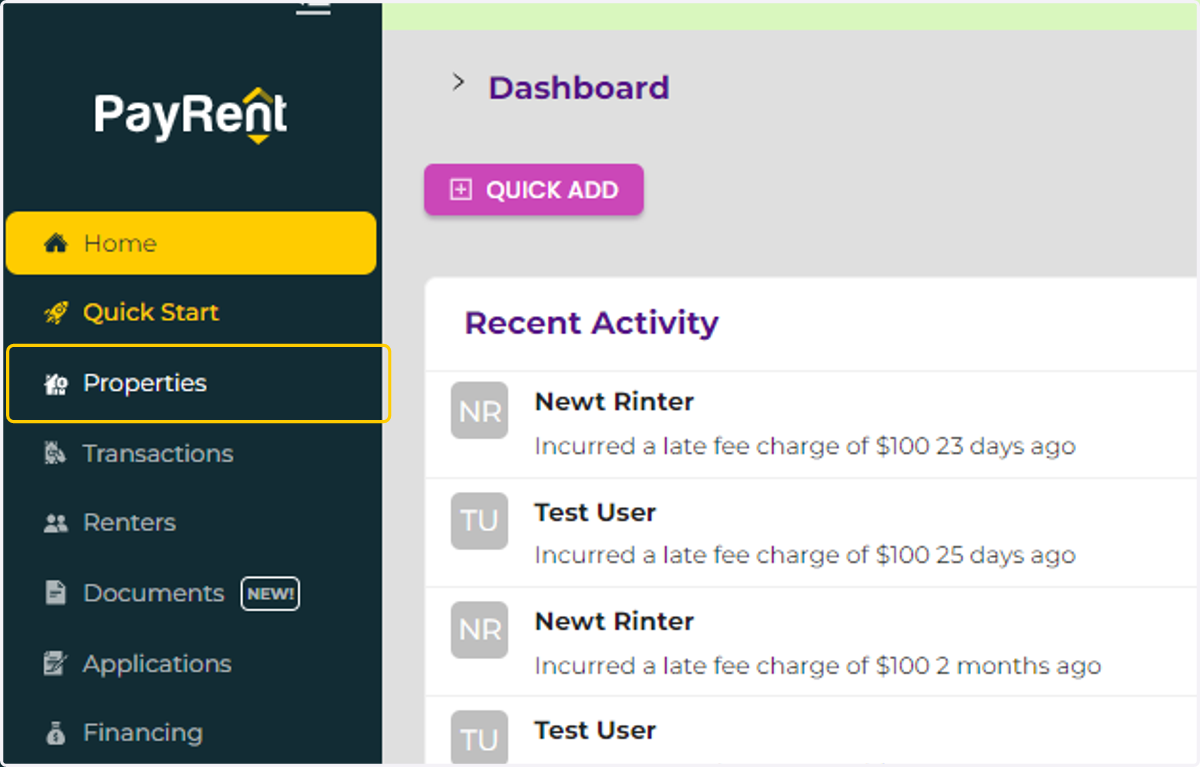Click the Quick Start rocket icon
Screen dimensions: 1200x767
(x=56, y=313)
